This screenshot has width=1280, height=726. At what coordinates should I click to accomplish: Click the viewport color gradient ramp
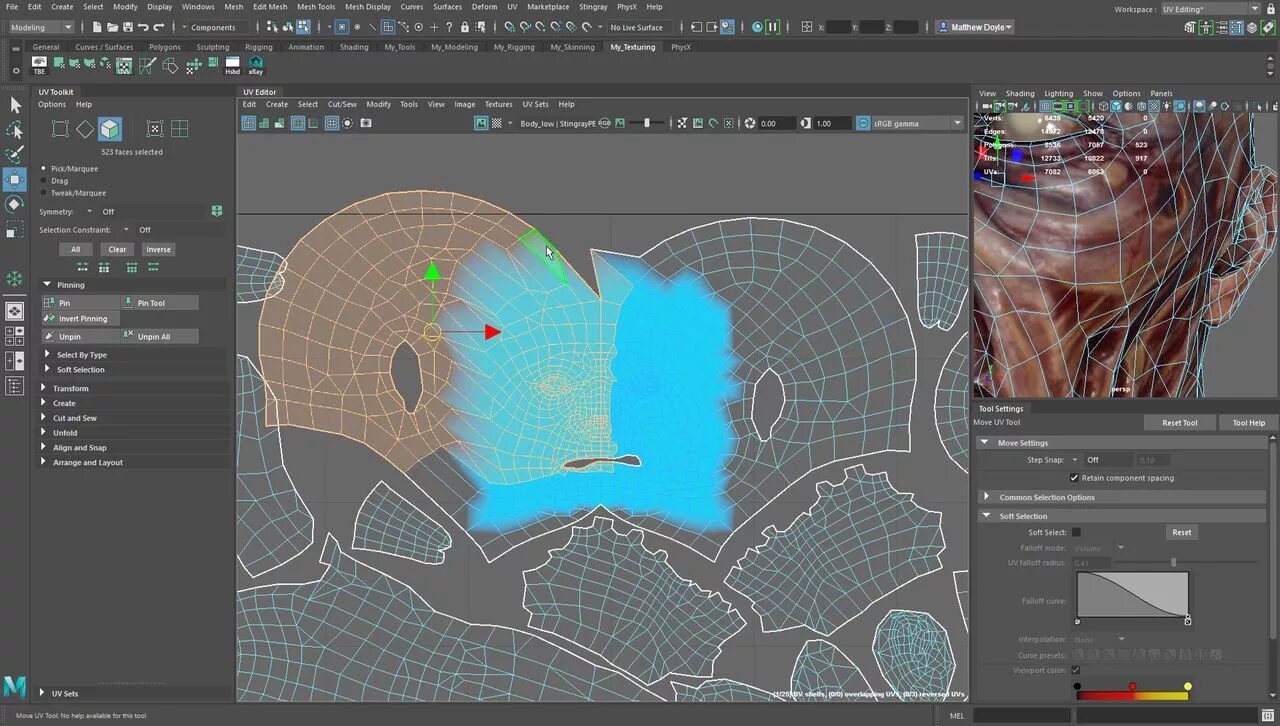pos(1132,695)
